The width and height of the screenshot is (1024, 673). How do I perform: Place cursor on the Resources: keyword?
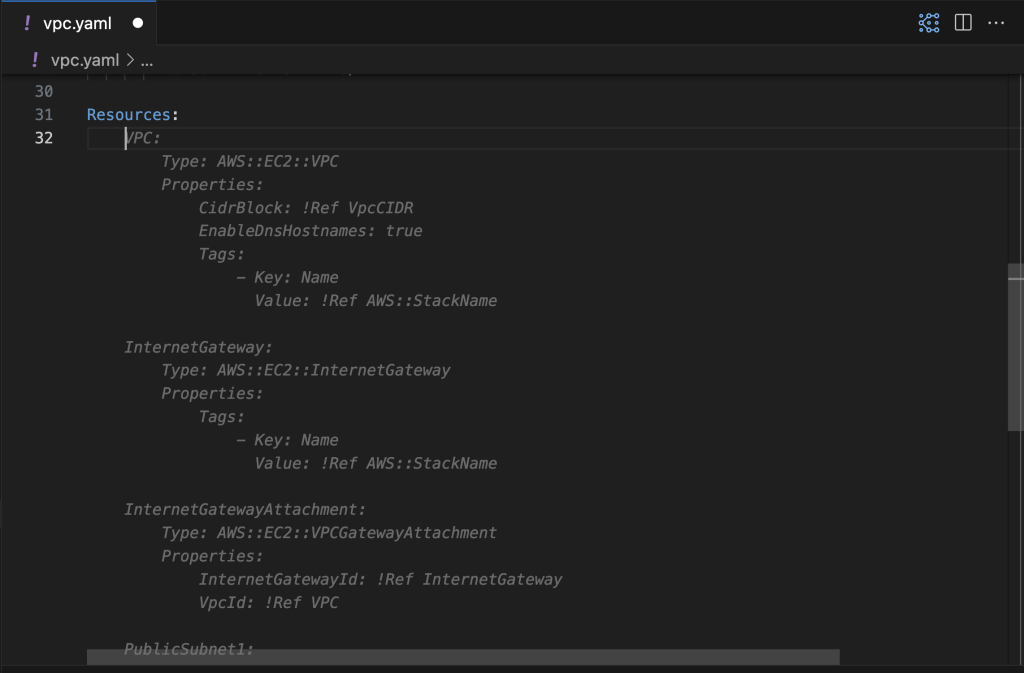coord(133,115)
